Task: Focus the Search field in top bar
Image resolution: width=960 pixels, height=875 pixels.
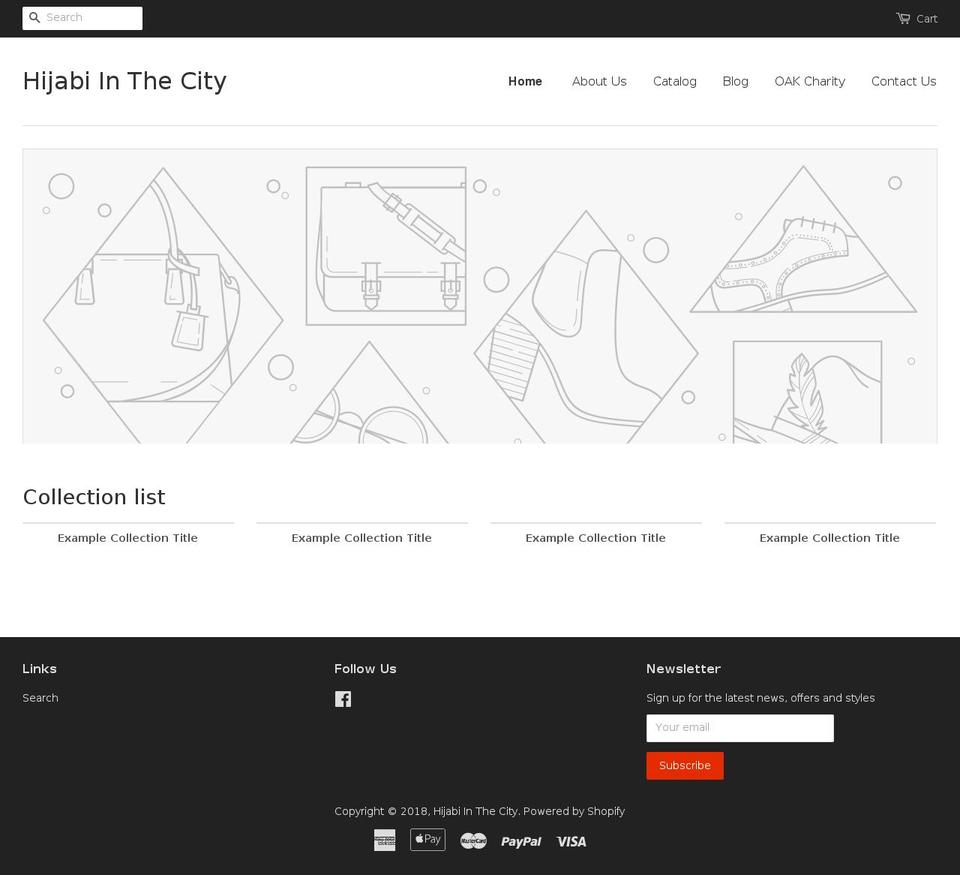Action: tap(83, 18)
